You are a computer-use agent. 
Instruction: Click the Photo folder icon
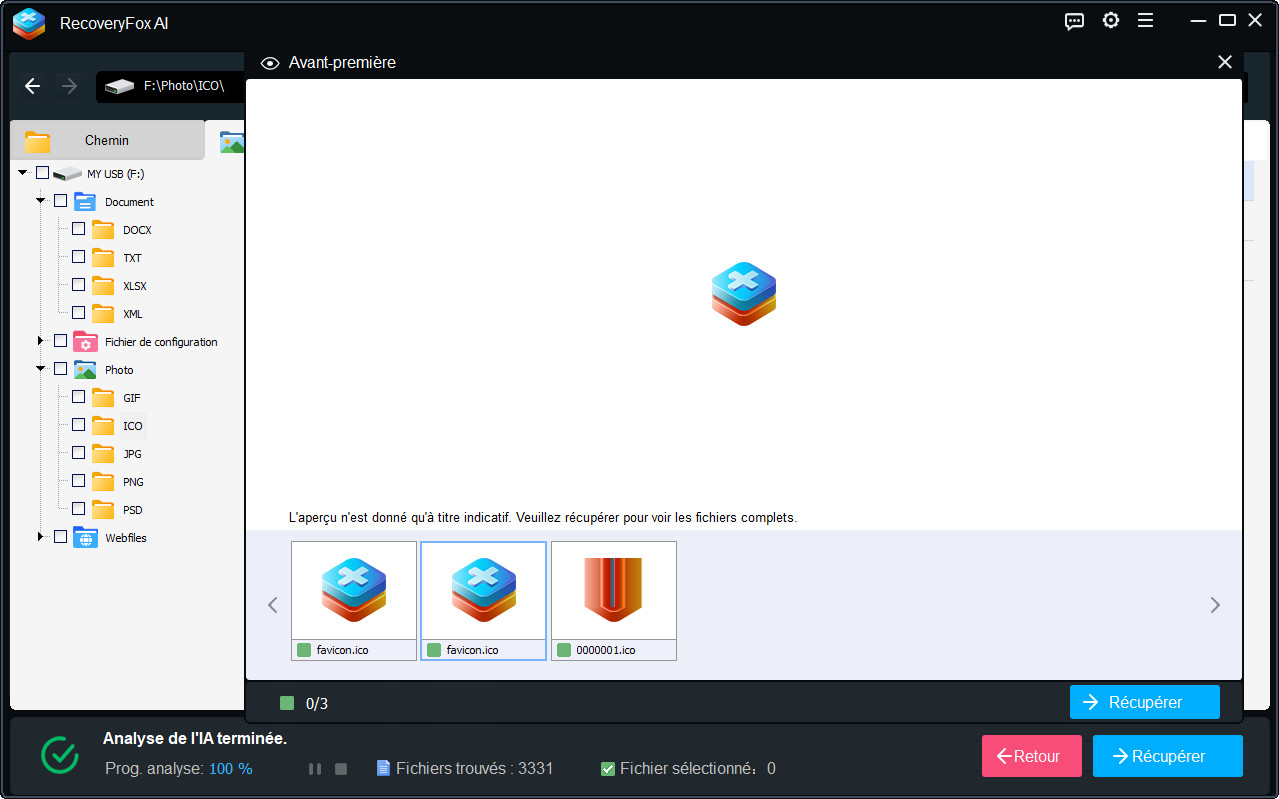point(85,369)
